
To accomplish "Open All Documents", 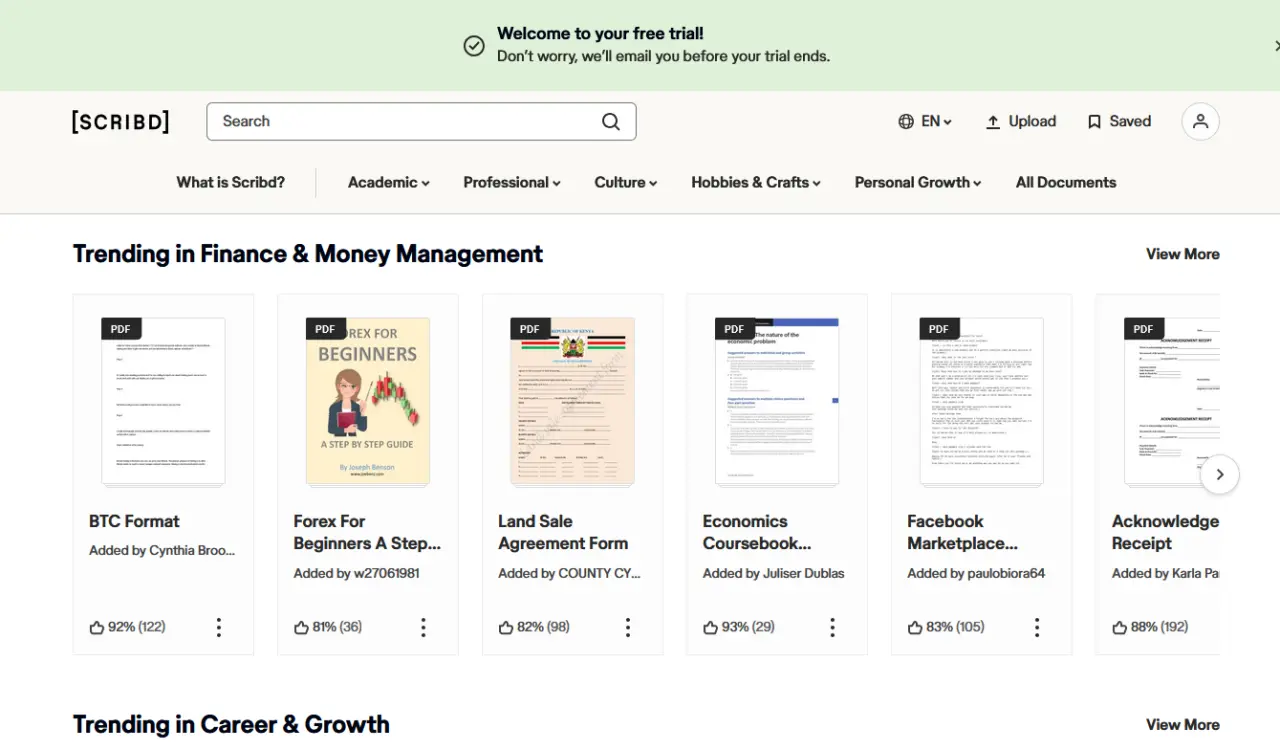I will click(x=1066, y=182).
